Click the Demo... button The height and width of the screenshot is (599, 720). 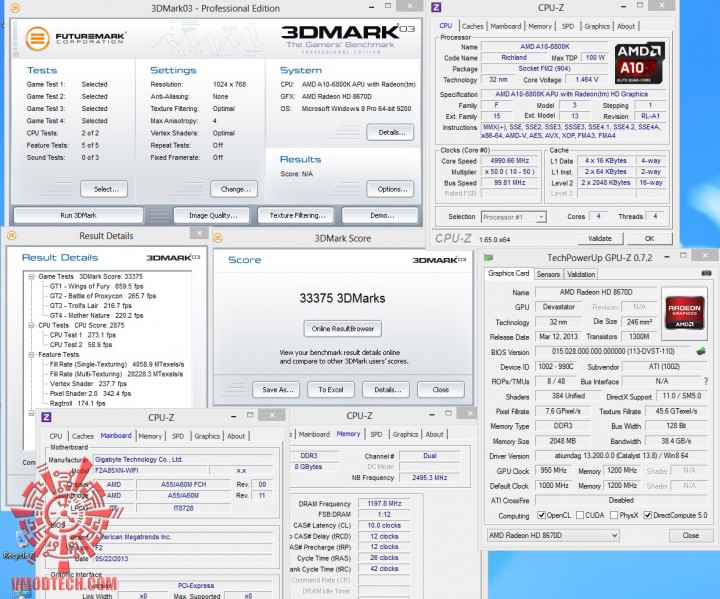point(380,215)
